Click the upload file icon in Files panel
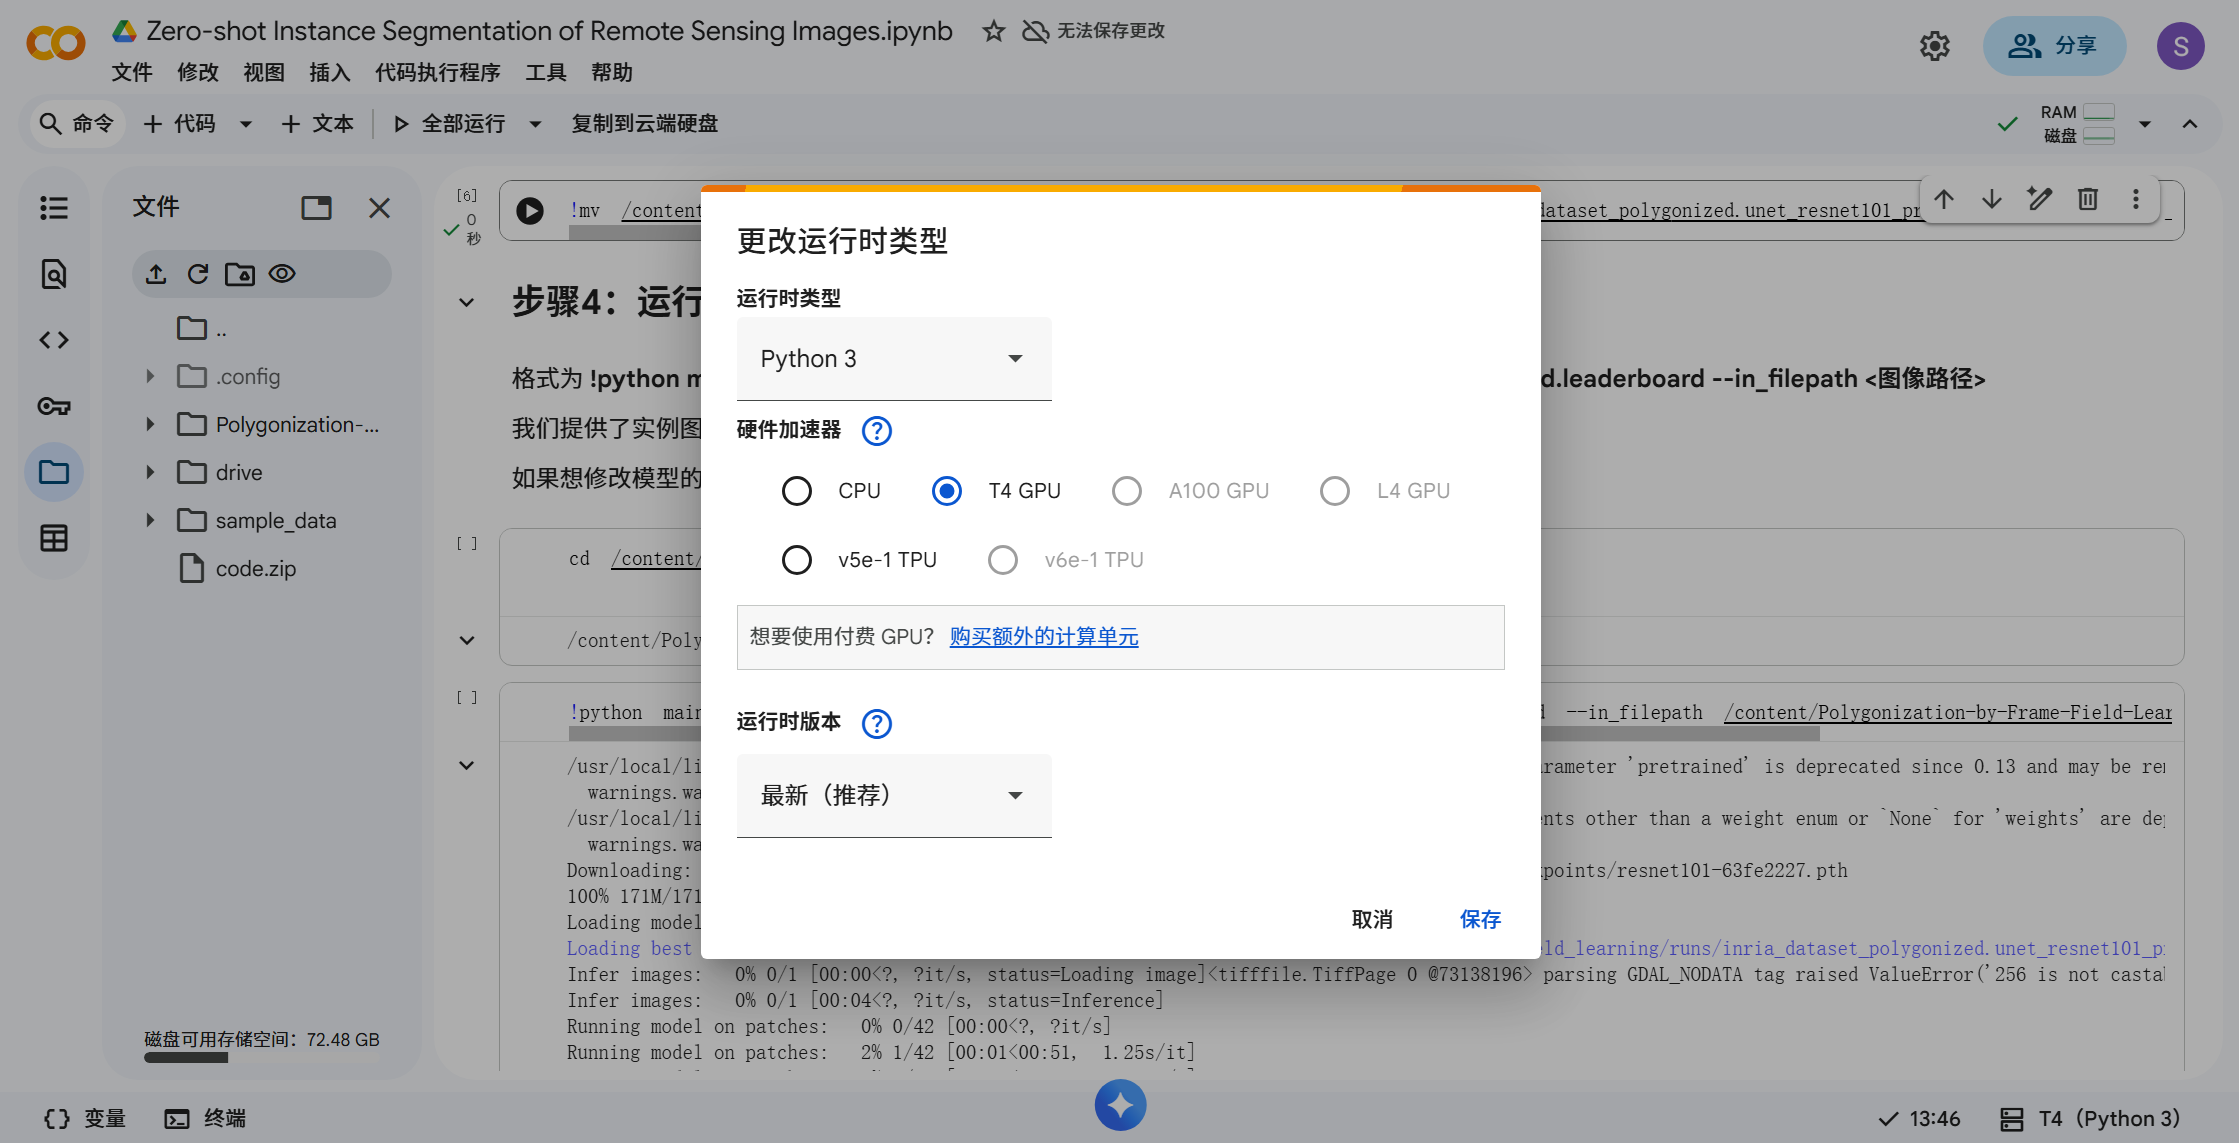The width and height of the screenshot is (2239, 1143). click(x=156, y=274)
